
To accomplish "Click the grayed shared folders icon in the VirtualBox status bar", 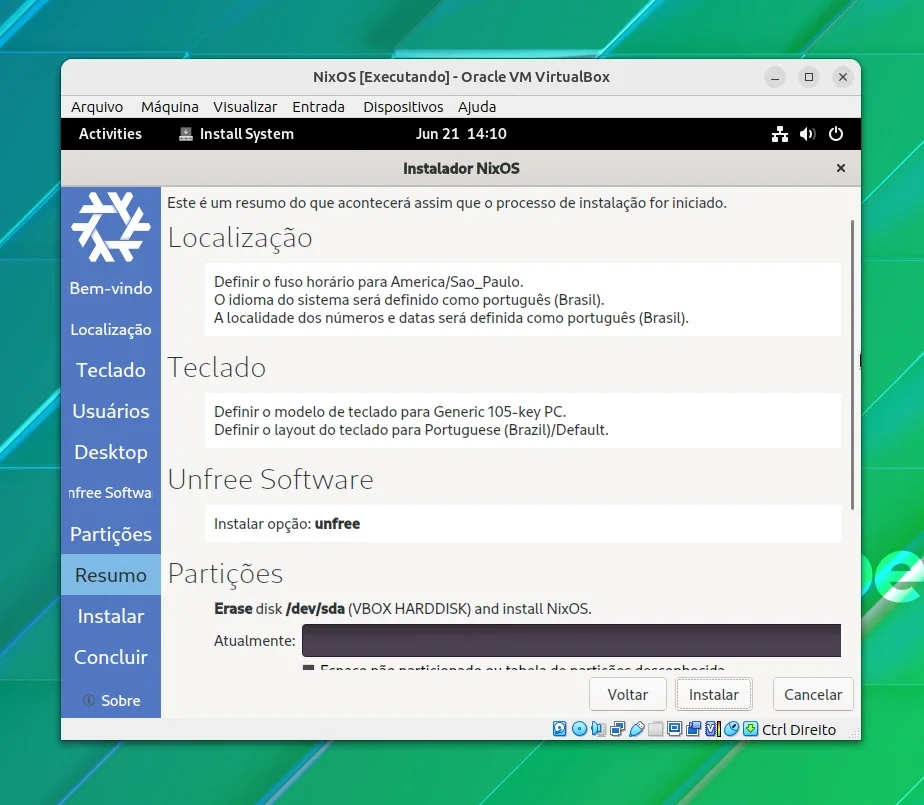I will [x=655, y=729].
